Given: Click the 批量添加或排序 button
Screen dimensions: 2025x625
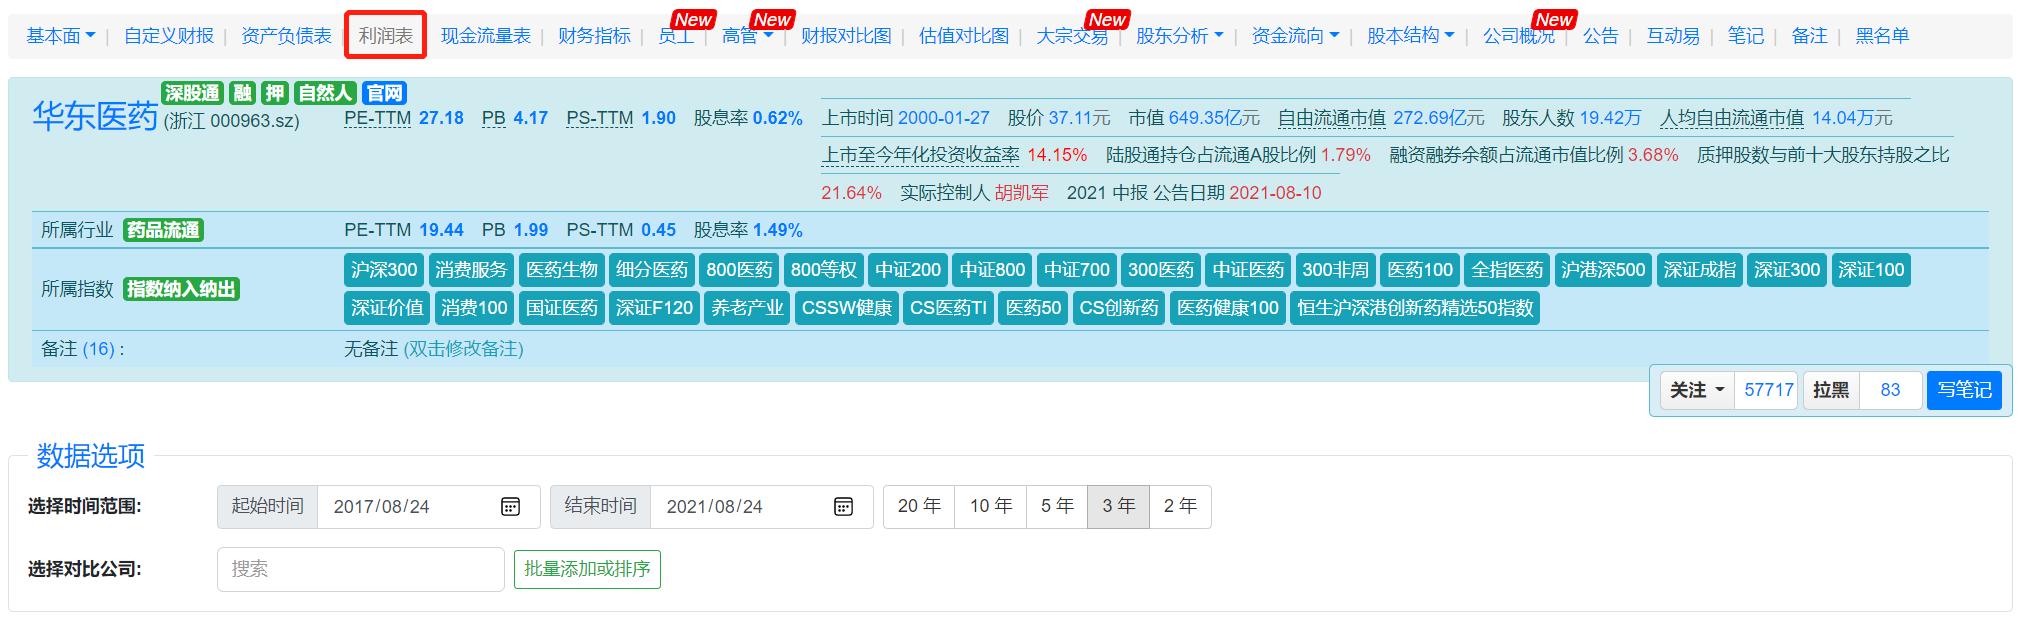Looking at the screenshot, I should point(587,569).
